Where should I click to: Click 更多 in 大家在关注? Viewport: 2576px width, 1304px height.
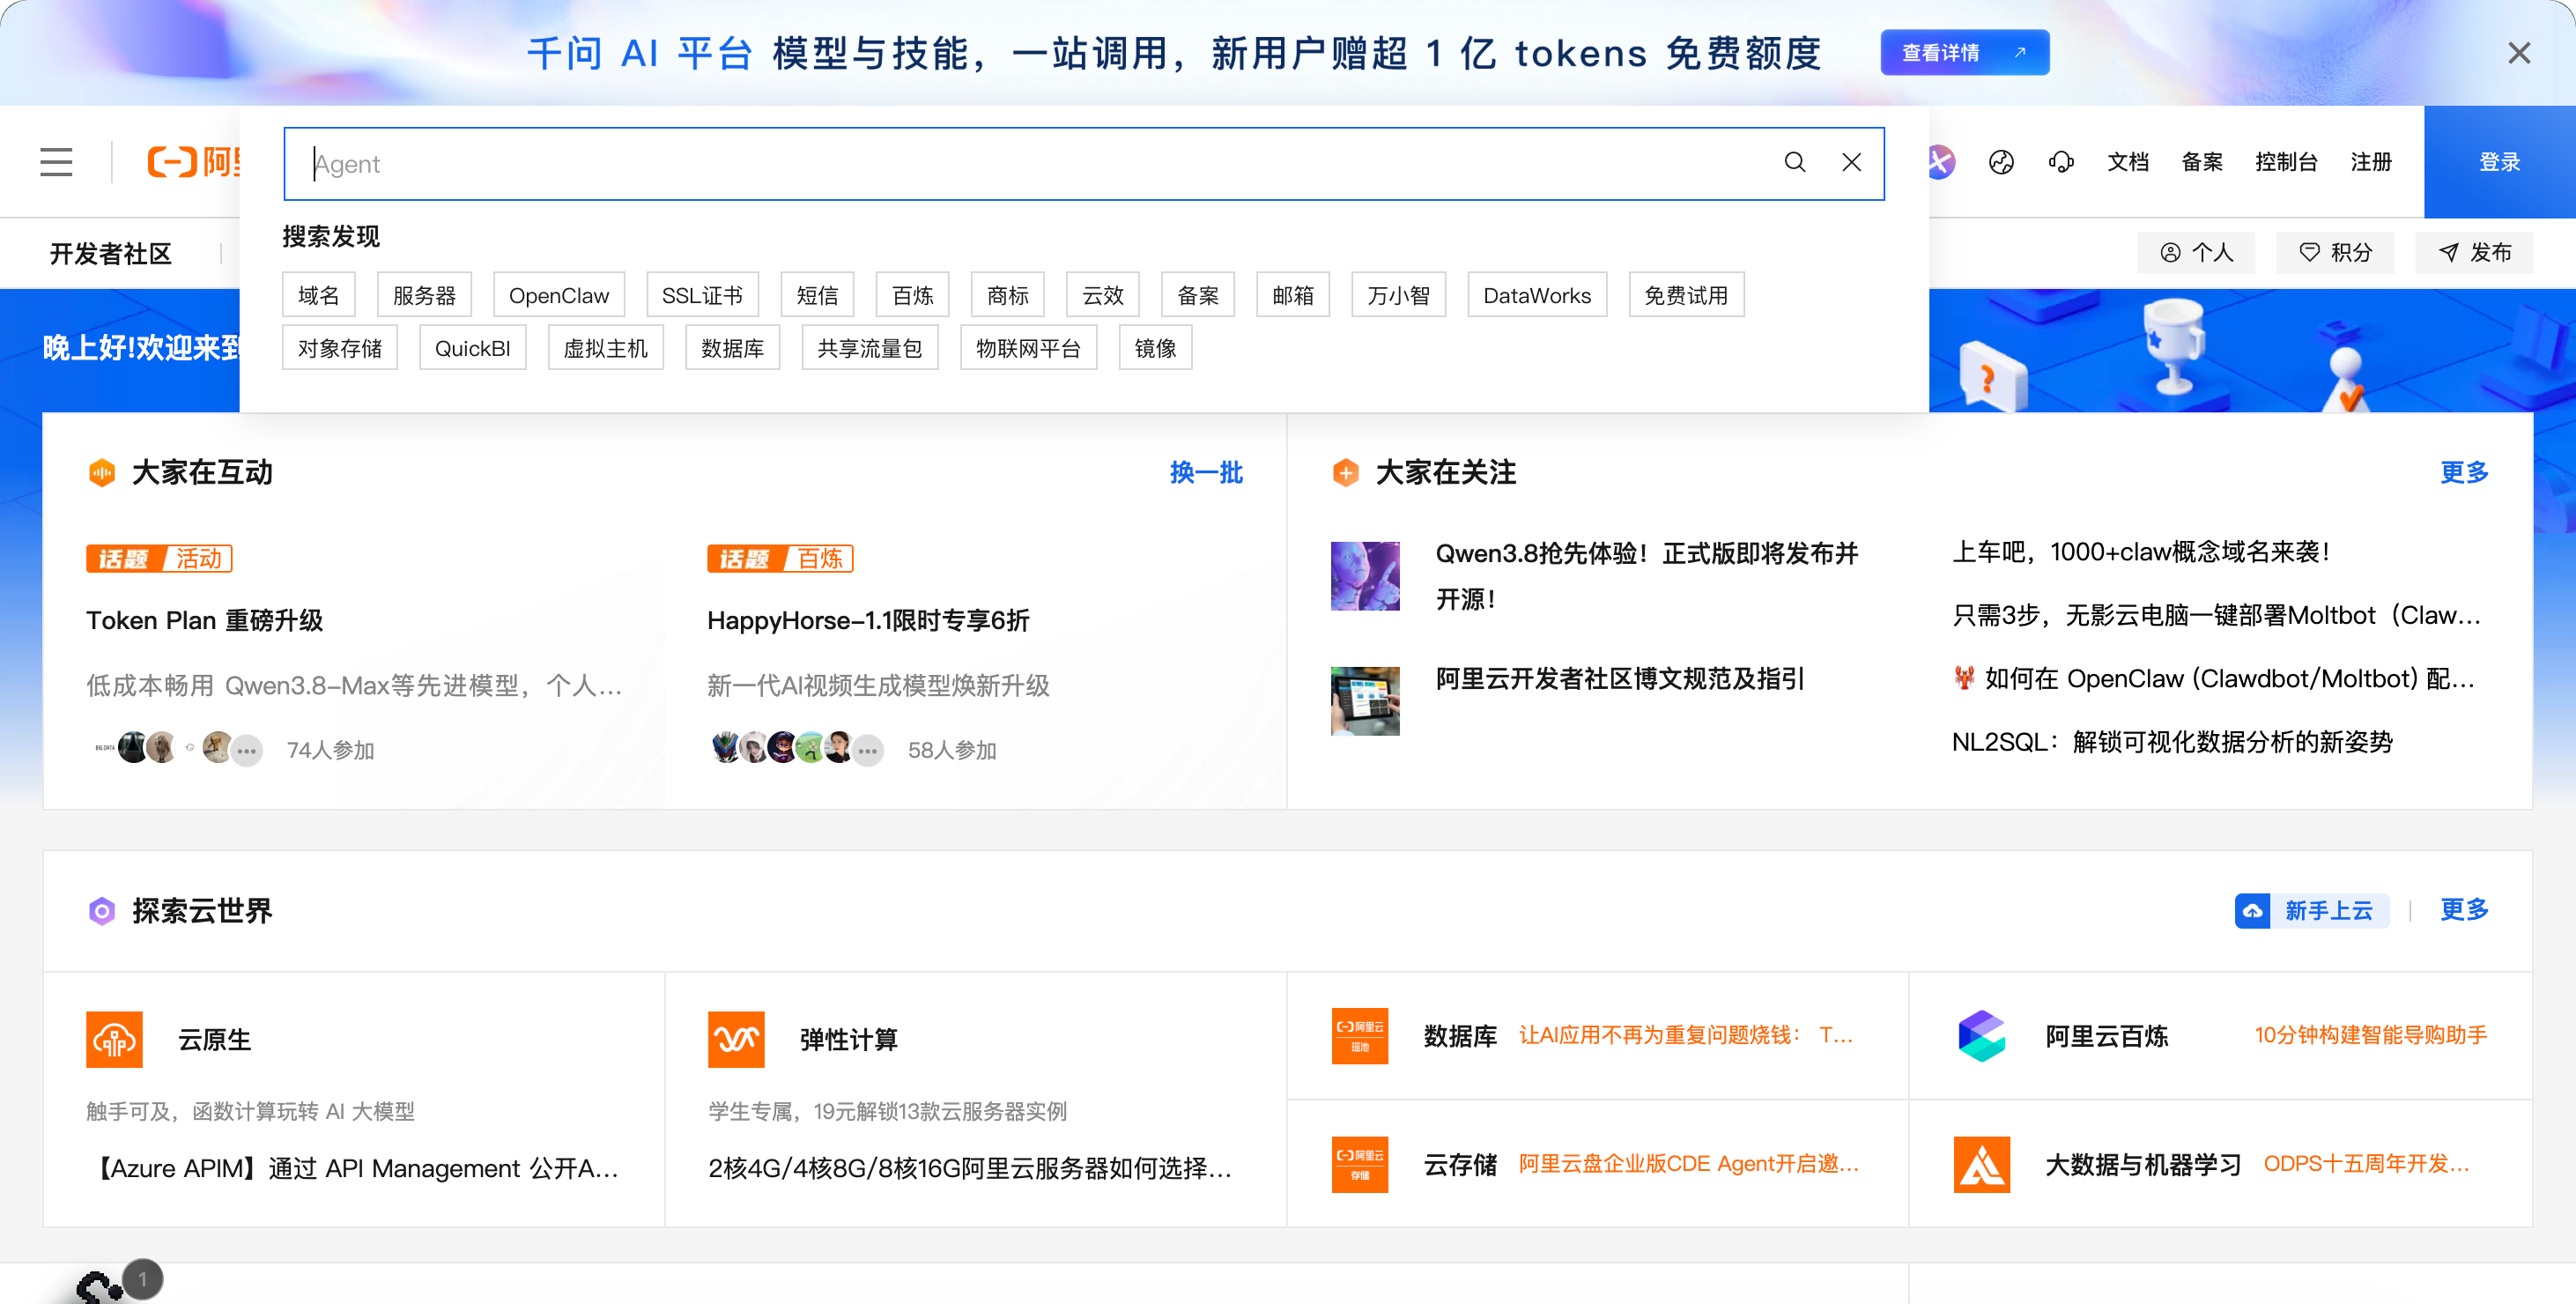click(2465, 472)
